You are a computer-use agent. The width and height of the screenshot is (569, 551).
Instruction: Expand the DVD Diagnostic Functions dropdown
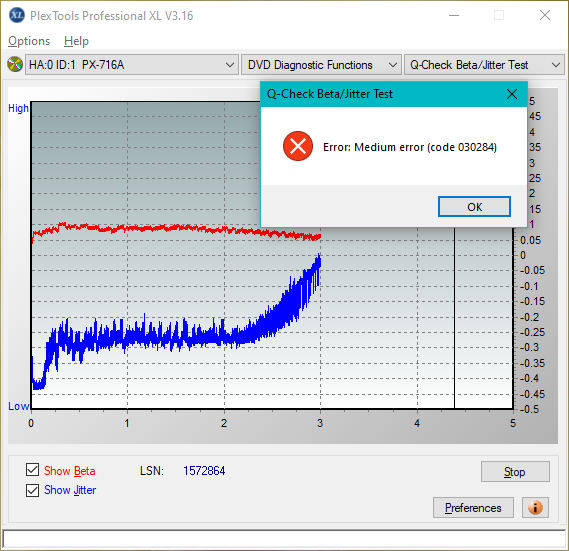pyautogui.click(x=321, y=65)
